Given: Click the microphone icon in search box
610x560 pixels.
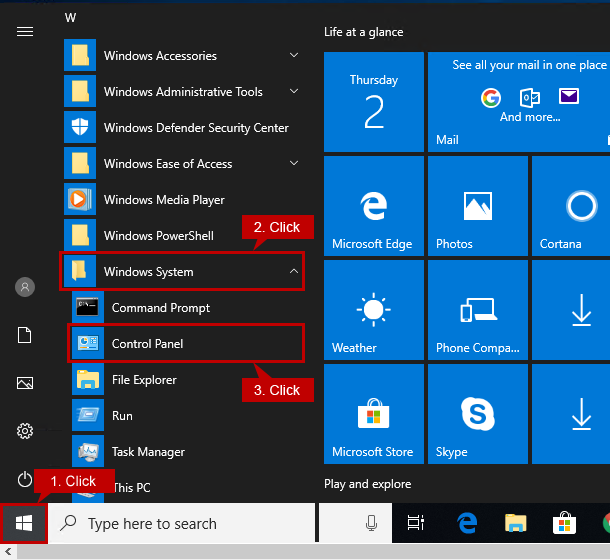Looking at the screenshot, I should tap(371, 523).
